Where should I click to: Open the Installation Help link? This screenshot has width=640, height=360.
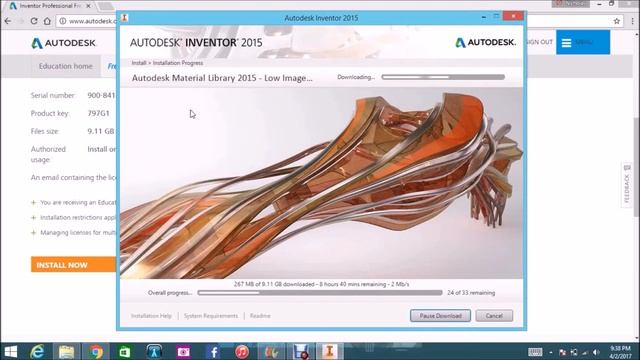tap(151, 316)
